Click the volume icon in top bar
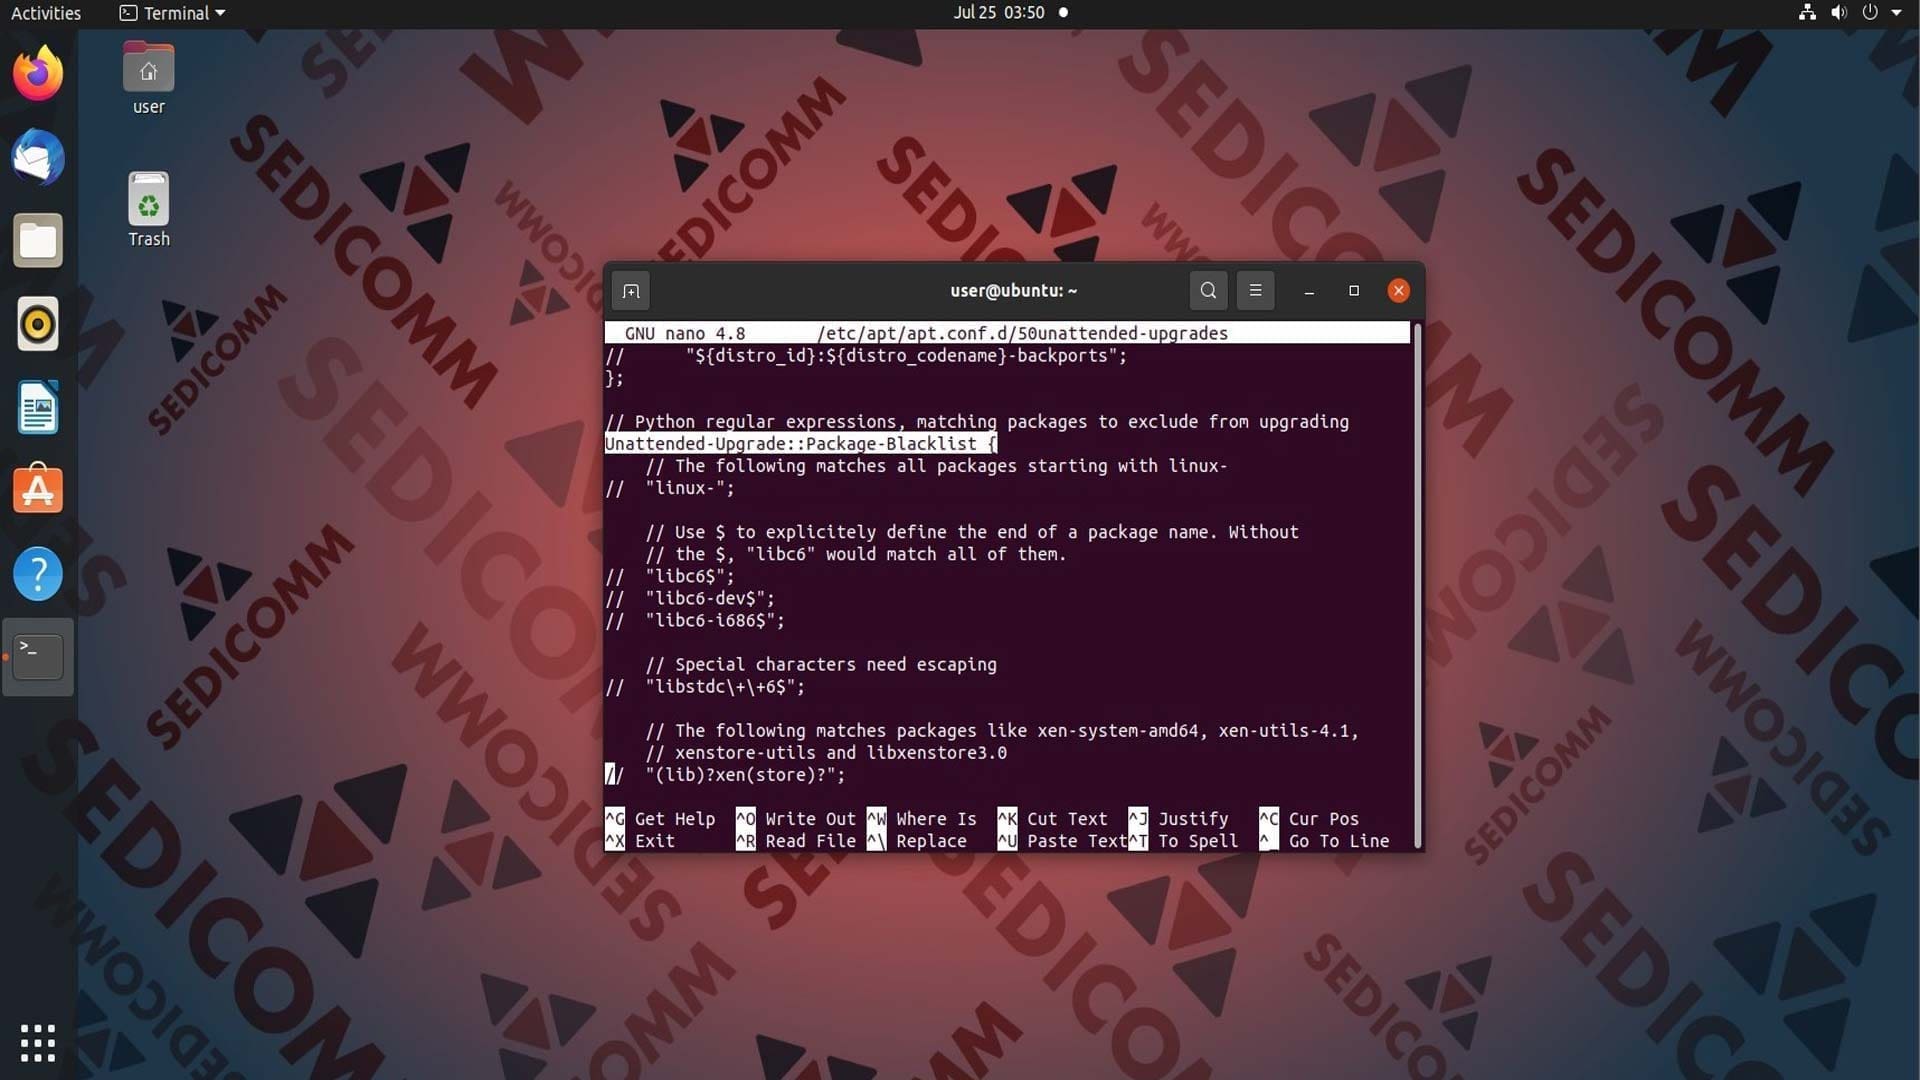Viewport: 1920px width, 1080px height. (x=1838, y=13)
